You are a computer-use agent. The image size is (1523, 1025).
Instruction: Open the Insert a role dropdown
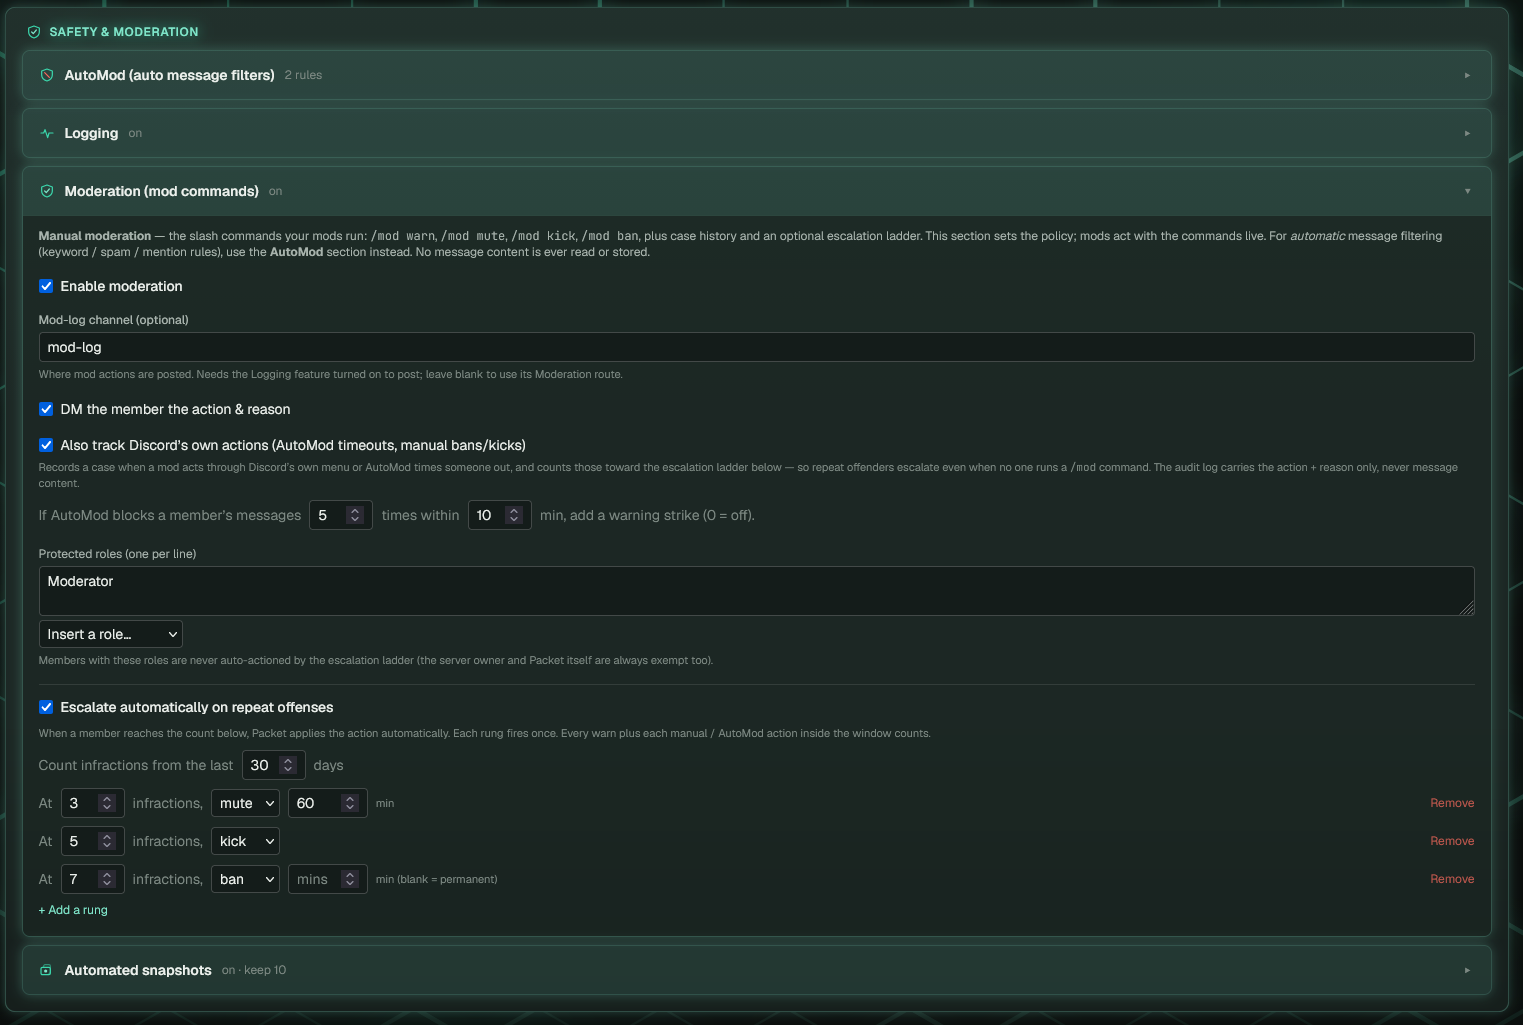click(x=111, y=634)
